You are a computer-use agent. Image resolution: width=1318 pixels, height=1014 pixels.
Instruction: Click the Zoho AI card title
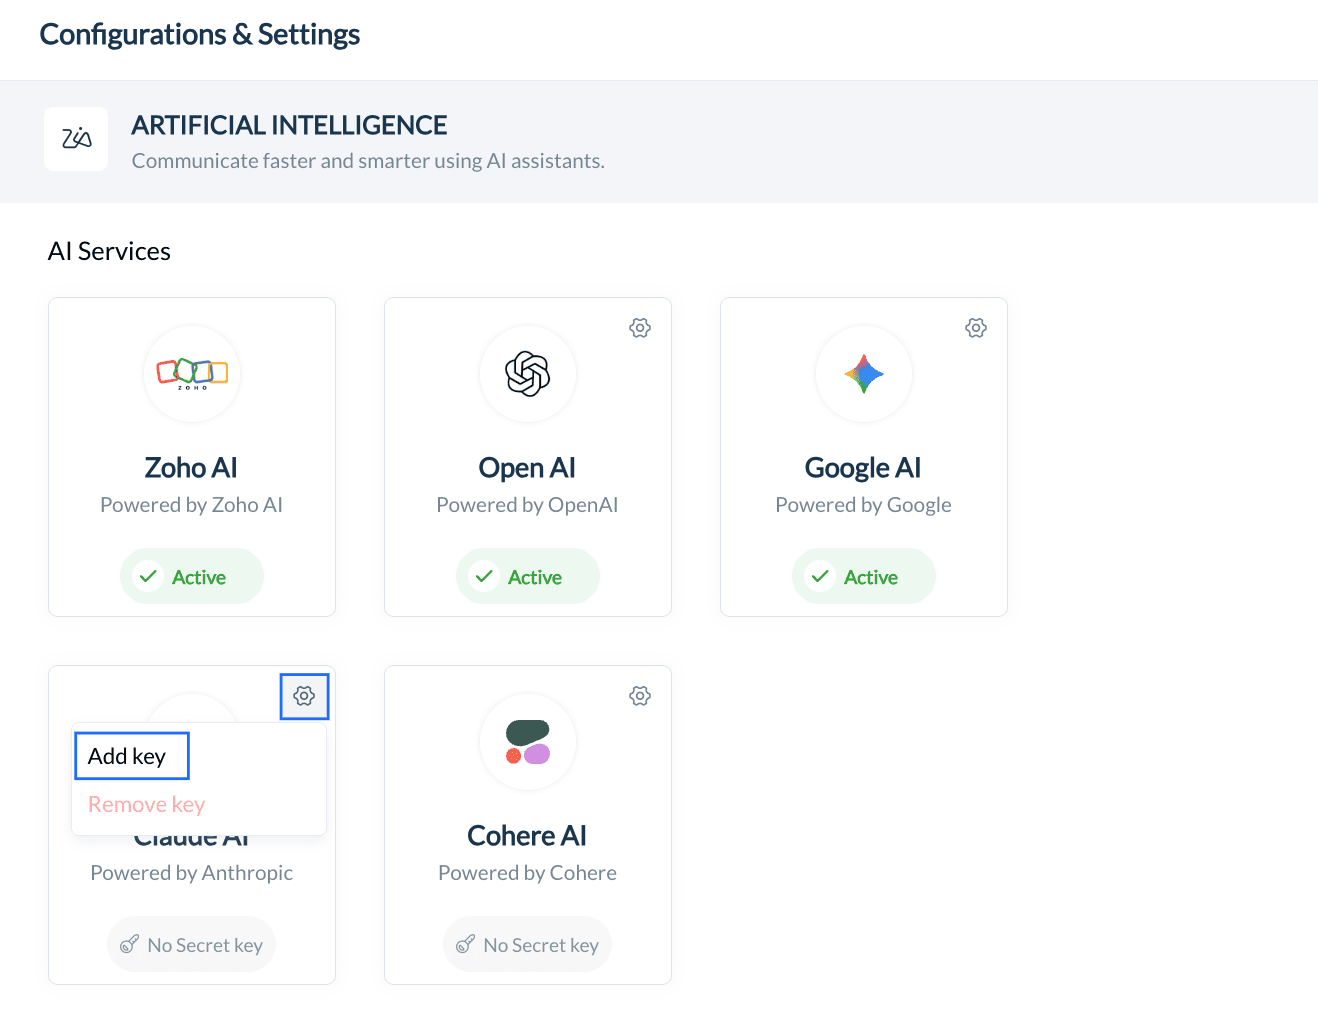(x=191, y=468)
